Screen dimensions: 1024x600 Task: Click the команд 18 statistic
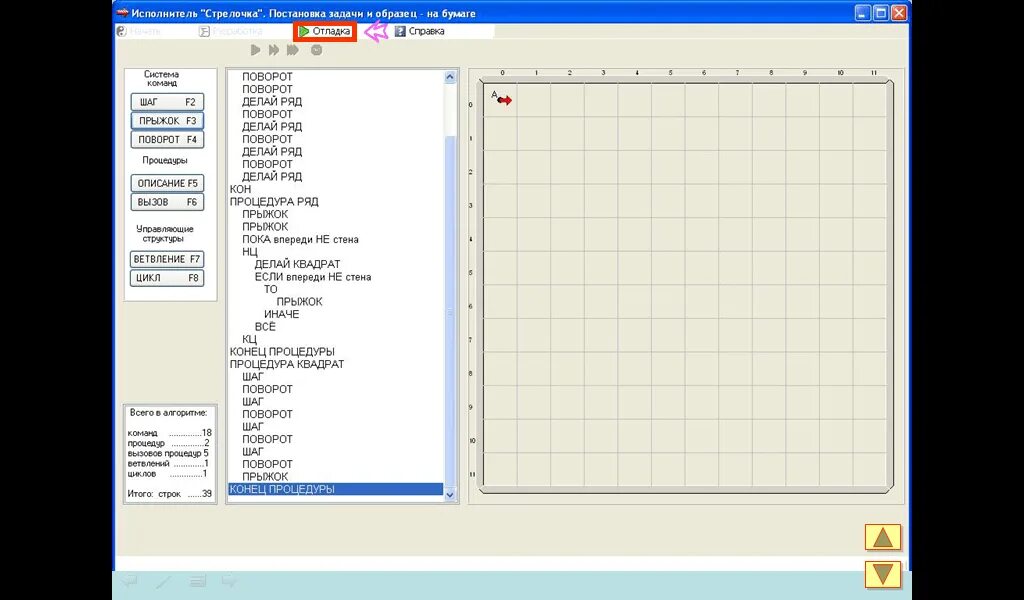[169, 433]
